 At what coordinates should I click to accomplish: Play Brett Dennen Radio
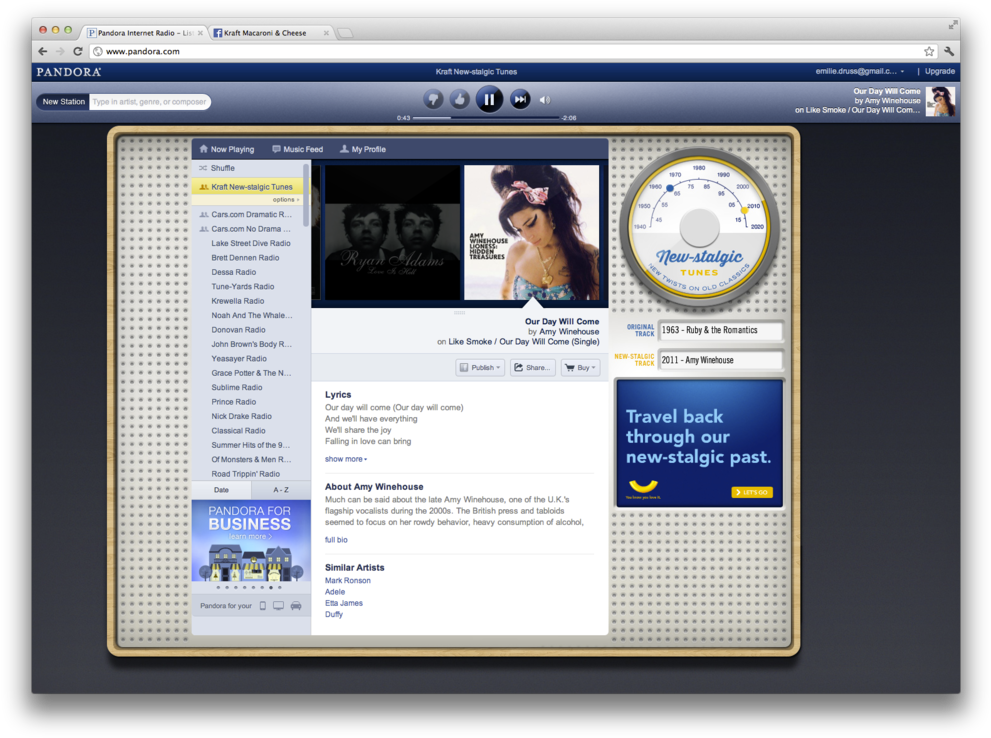point(245,258)
